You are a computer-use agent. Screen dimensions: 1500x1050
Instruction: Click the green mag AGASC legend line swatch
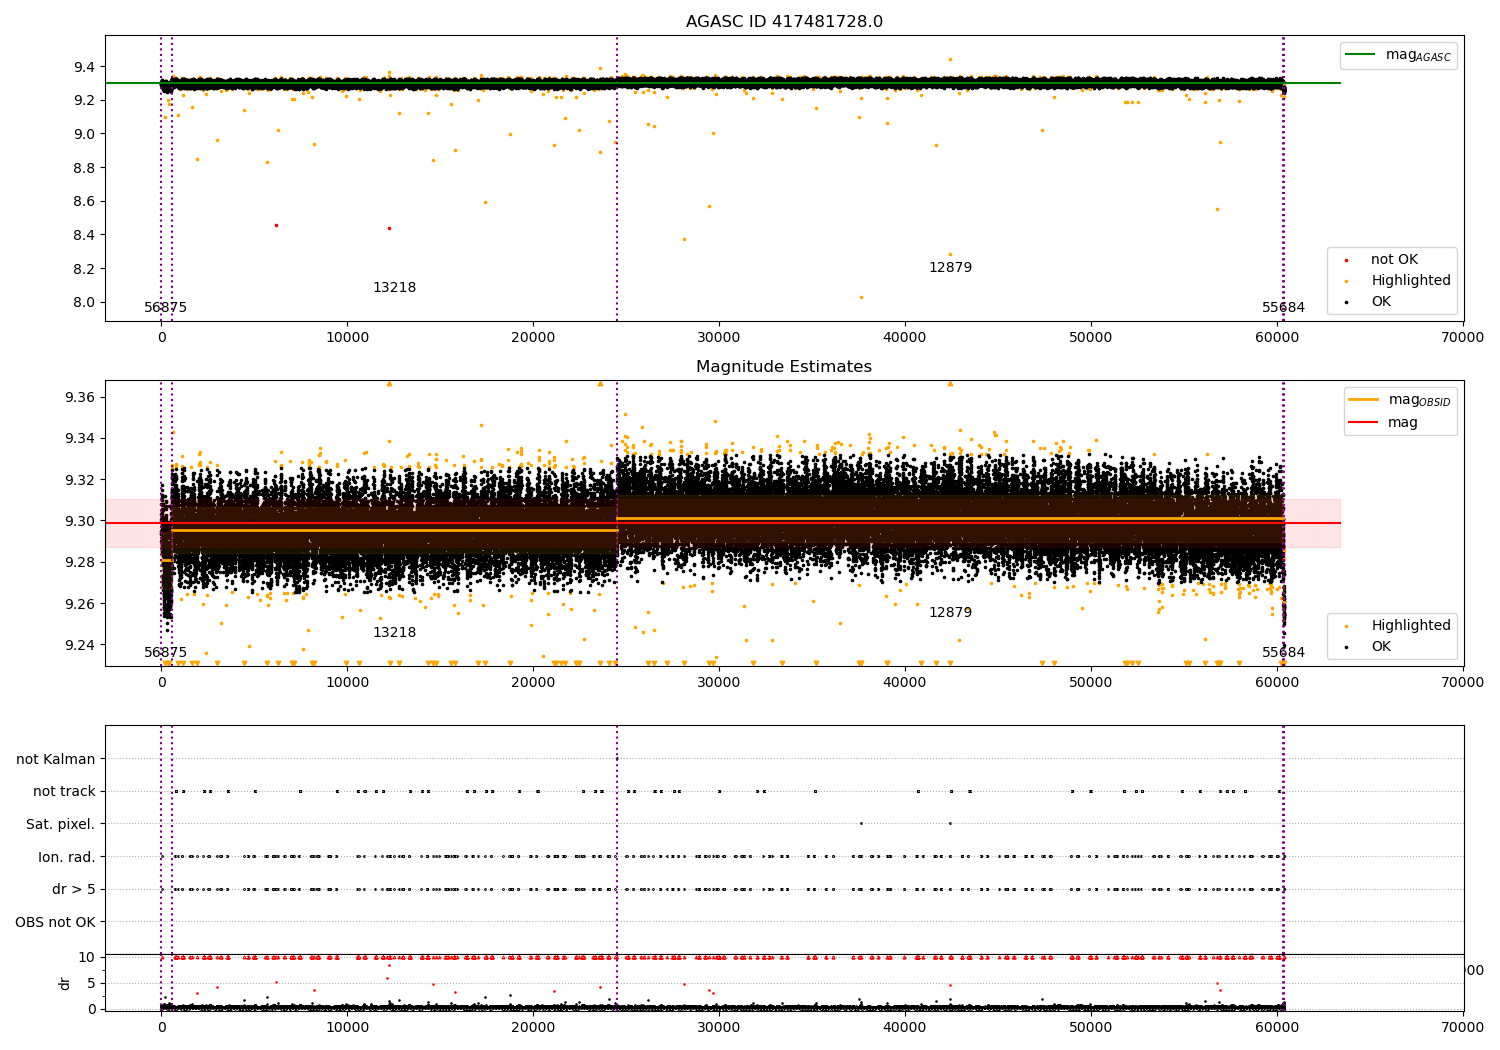tap(1360, 54)
